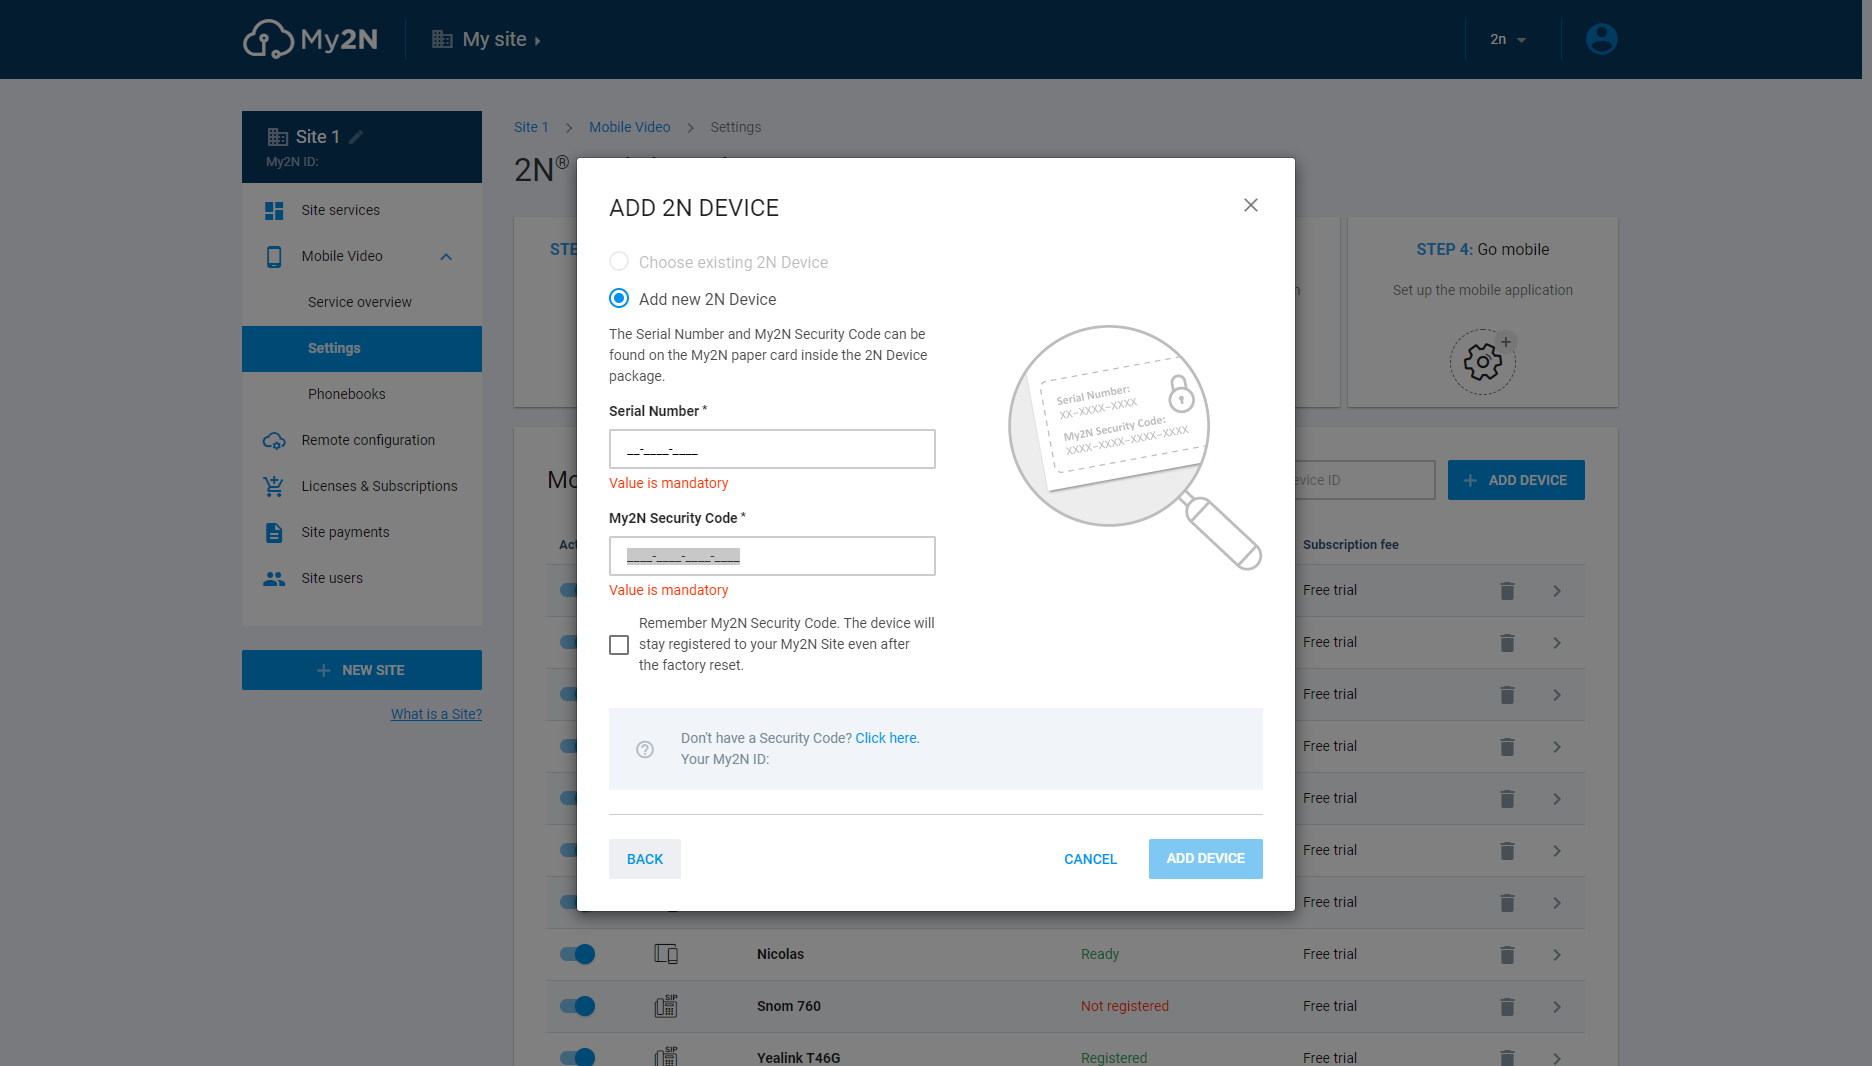1872x1066 pixels.
Task: Click the edit pencil next to Site 1
Action: point(356,137)
